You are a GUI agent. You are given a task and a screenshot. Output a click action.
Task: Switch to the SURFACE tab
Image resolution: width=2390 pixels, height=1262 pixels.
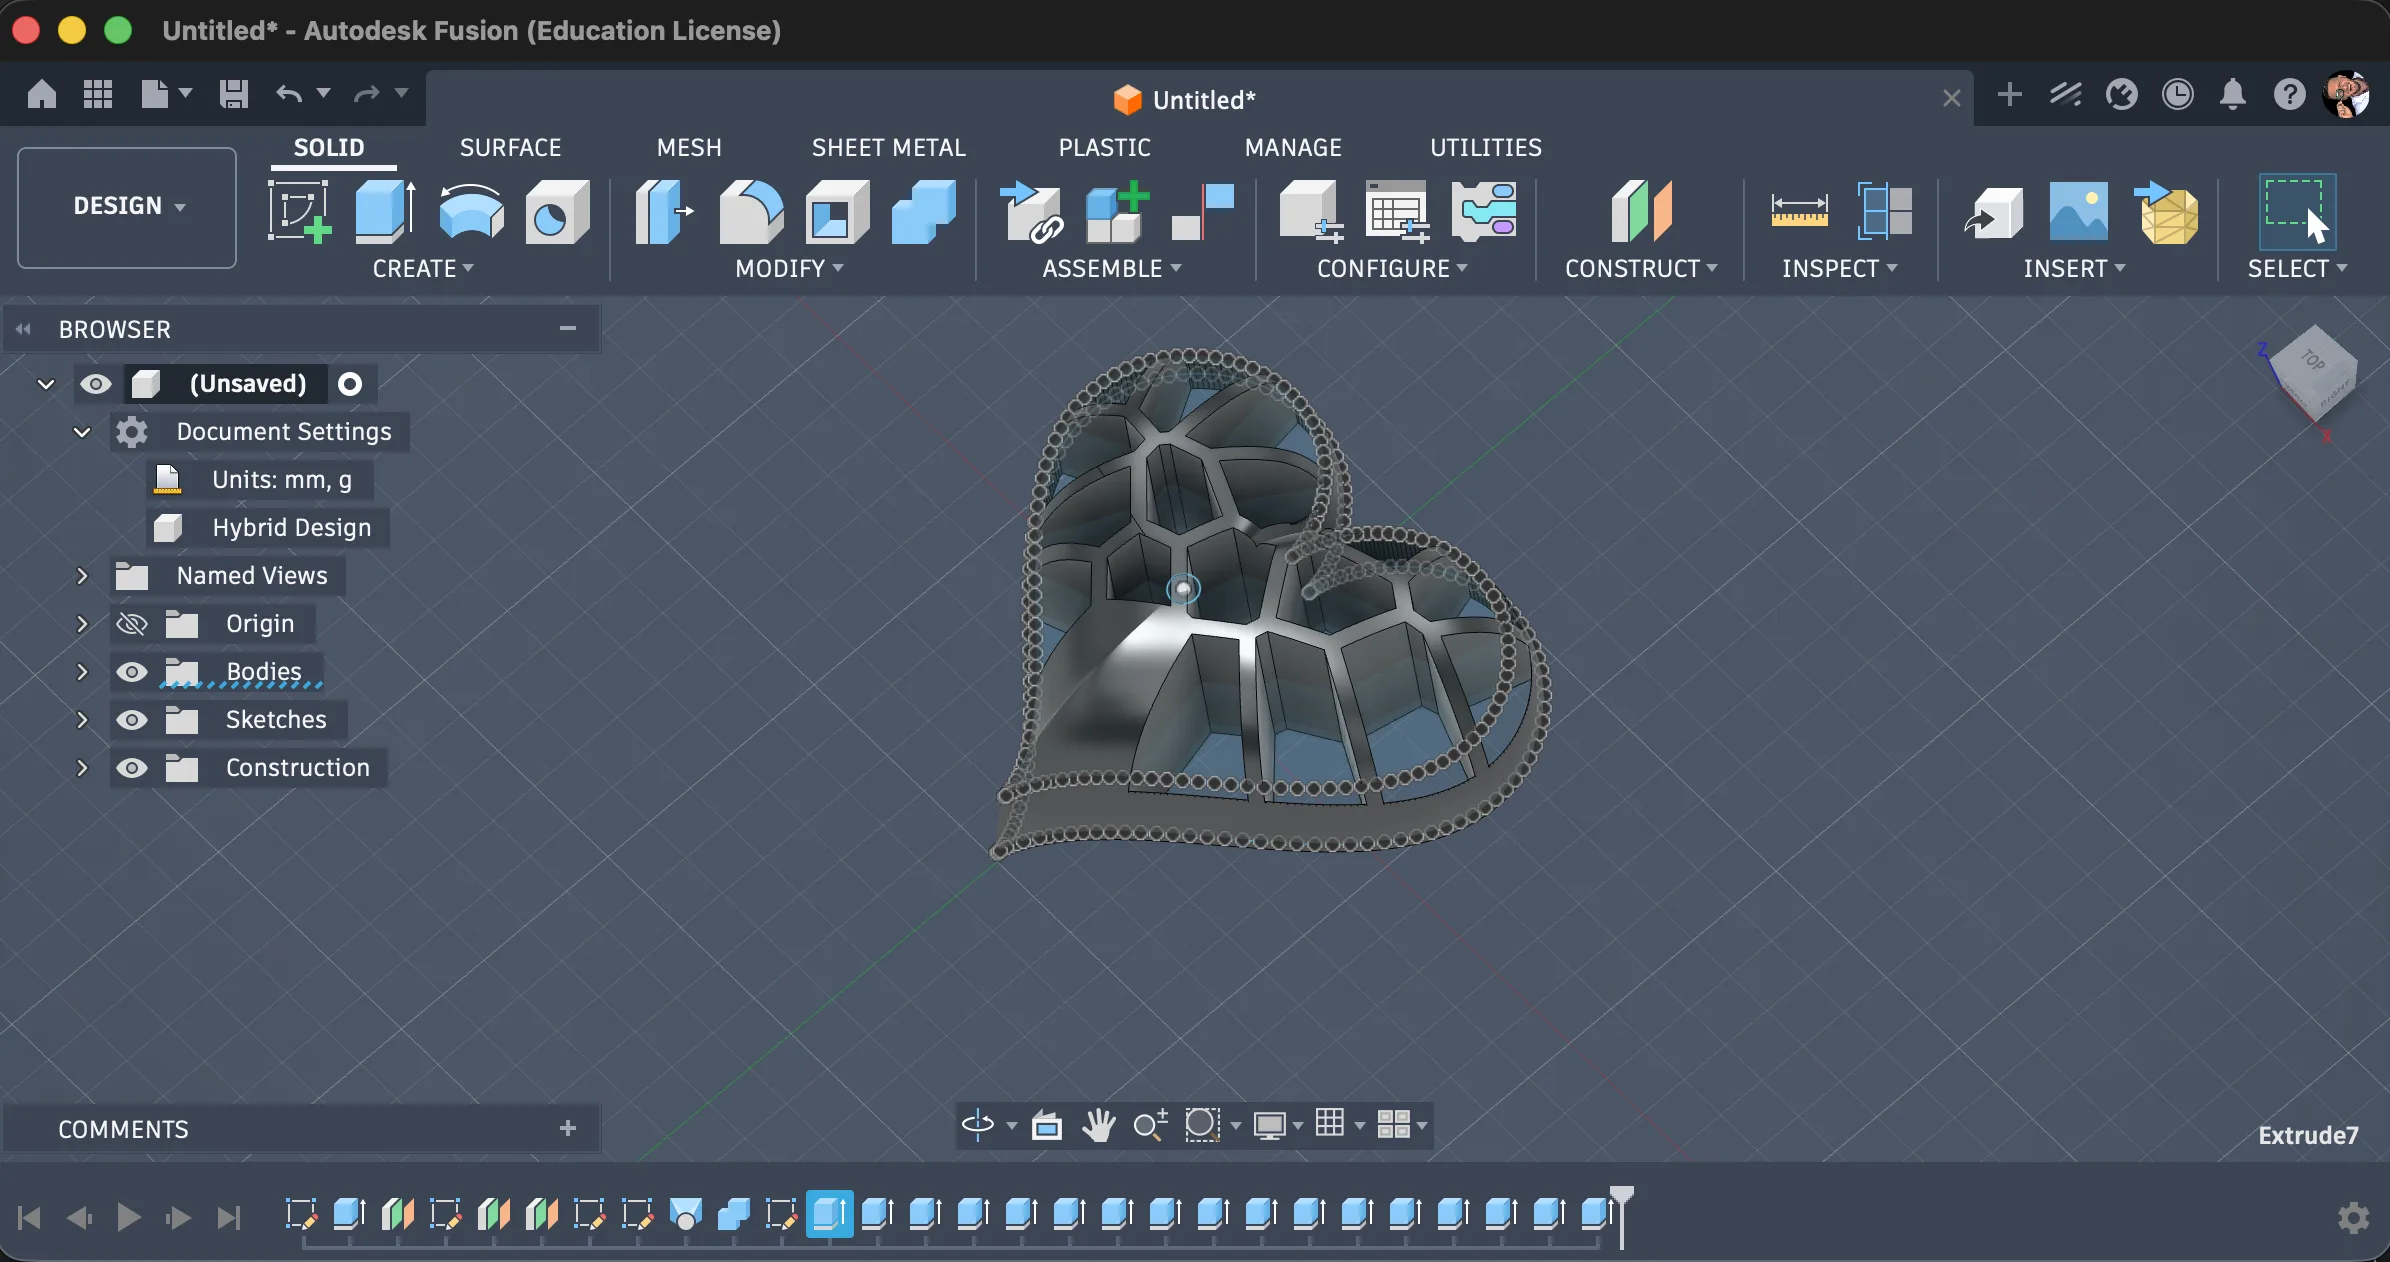point(510,148)
